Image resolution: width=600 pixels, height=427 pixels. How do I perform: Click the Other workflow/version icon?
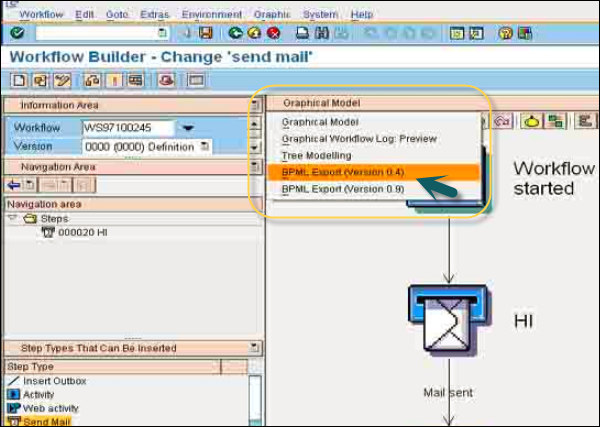click(41, 80)
